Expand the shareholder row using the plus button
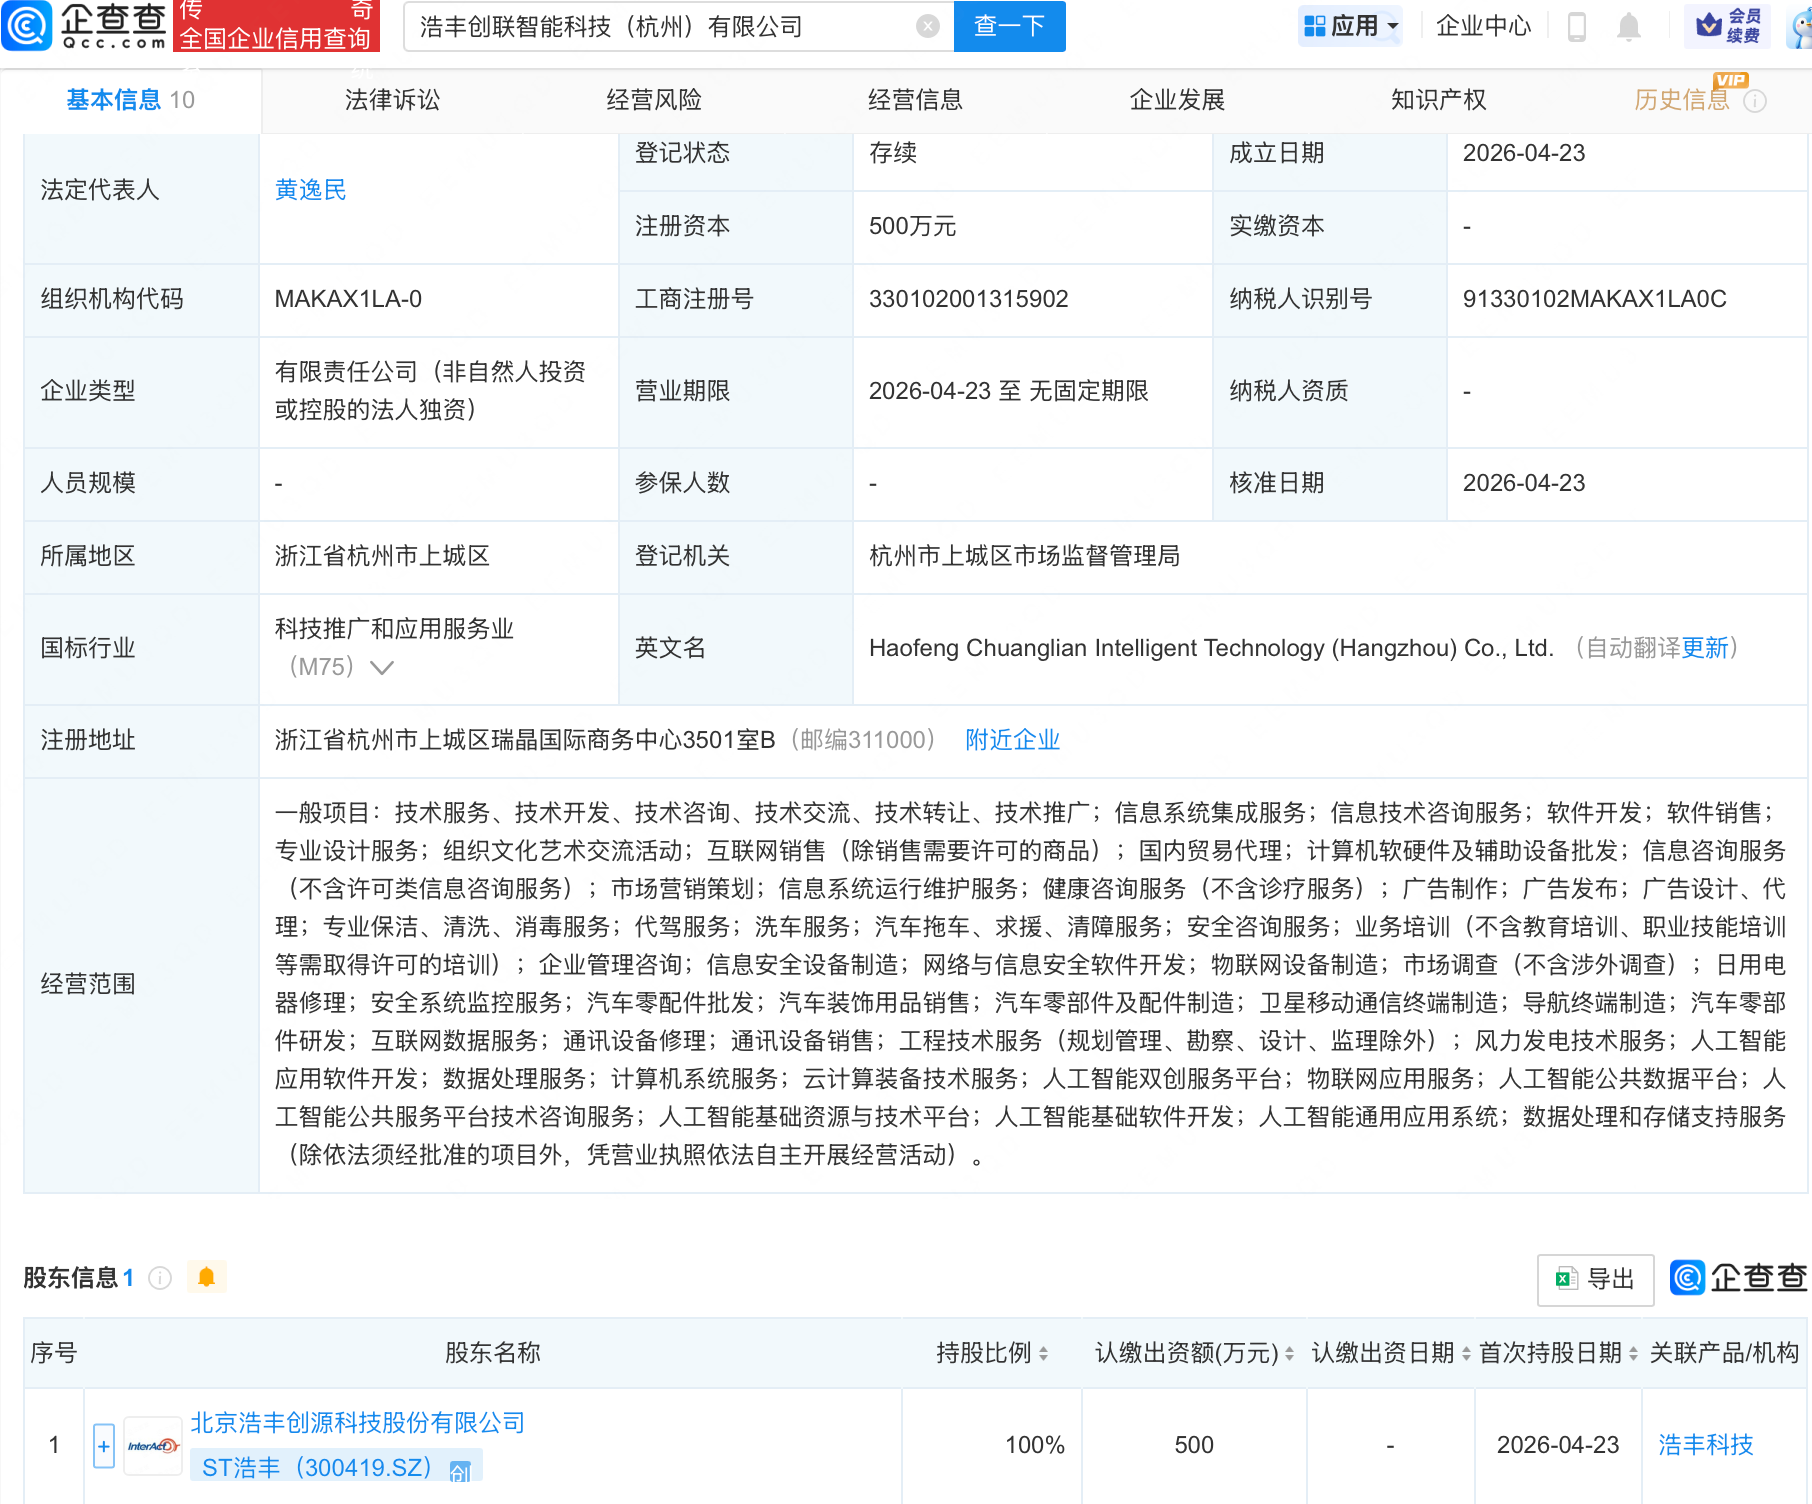Image resolution: width=1812 pixels, height=1504 pixels. (103, 1445)
